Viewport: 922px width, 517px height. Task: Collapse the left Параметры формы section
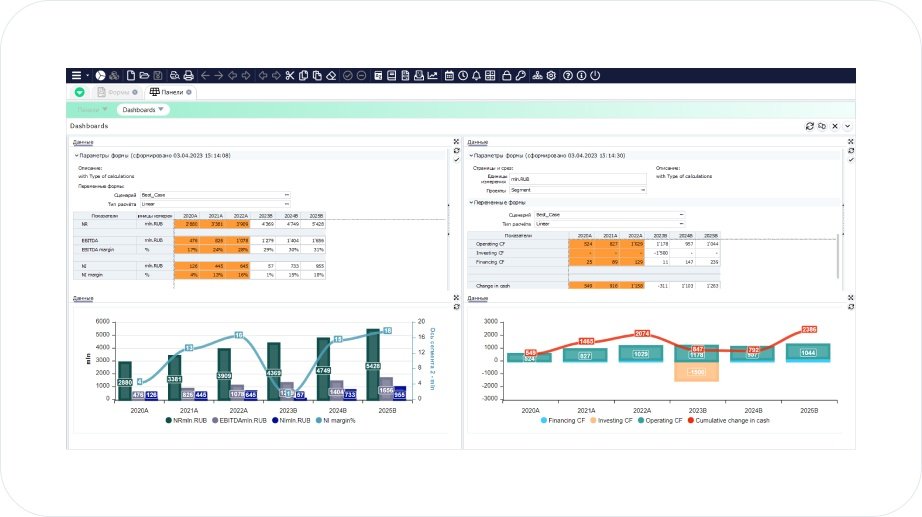pos(76,156)
